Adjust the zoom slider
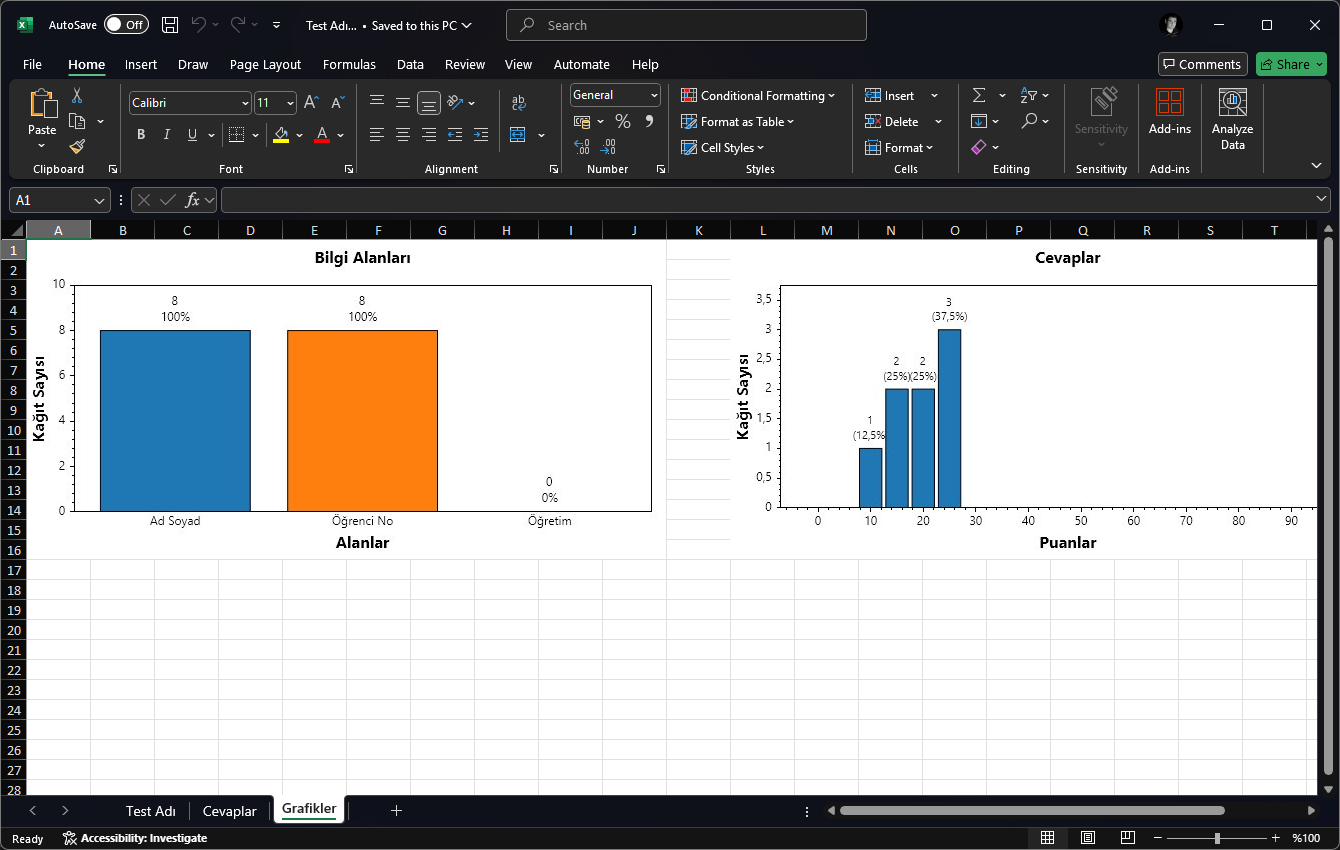 pos(1218,838)
